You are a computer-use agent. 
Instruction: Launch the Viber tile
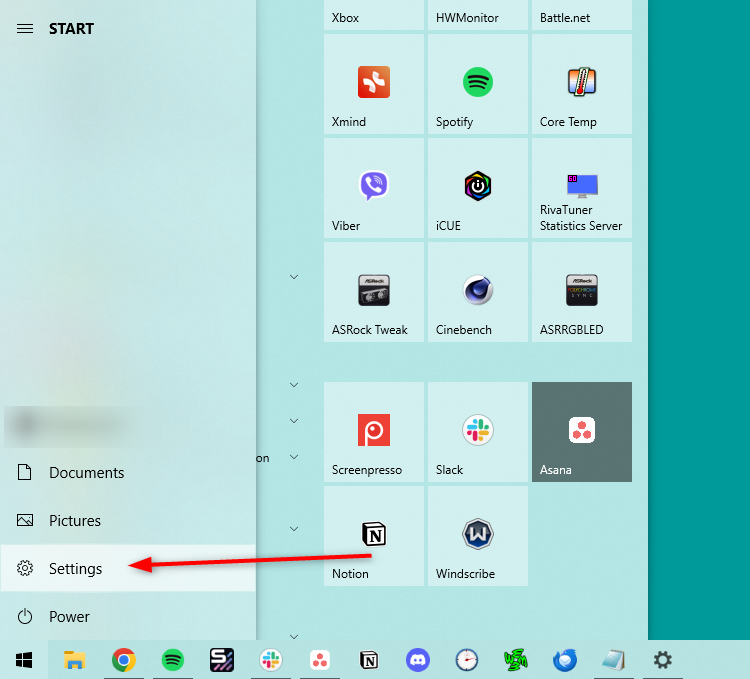[x=374, y=188]
